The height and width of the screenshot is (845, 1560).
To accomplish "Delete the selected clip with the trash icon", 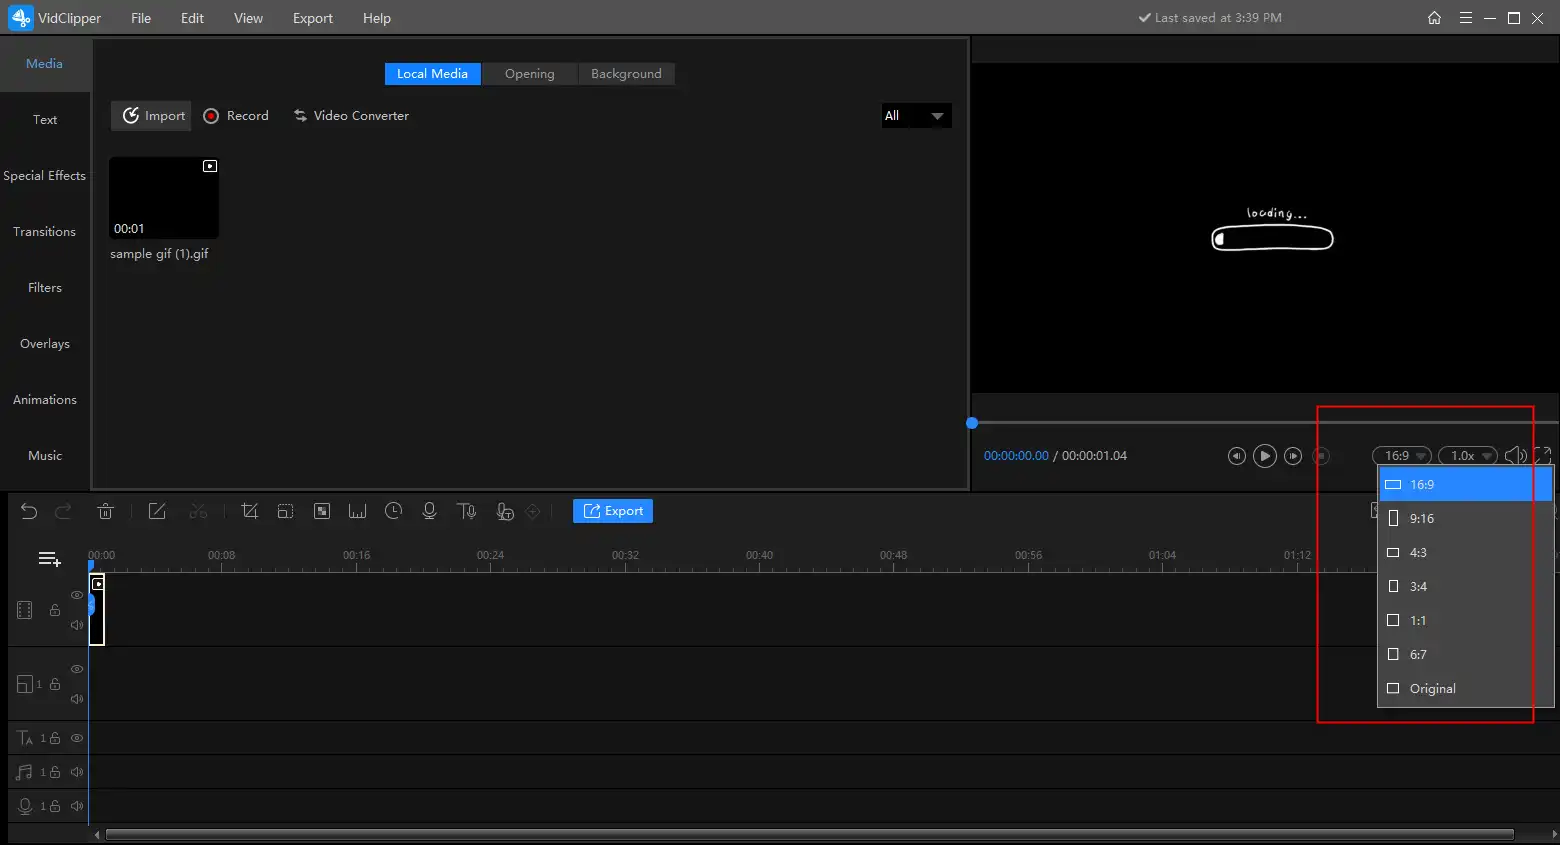I will tap(105, 511).
